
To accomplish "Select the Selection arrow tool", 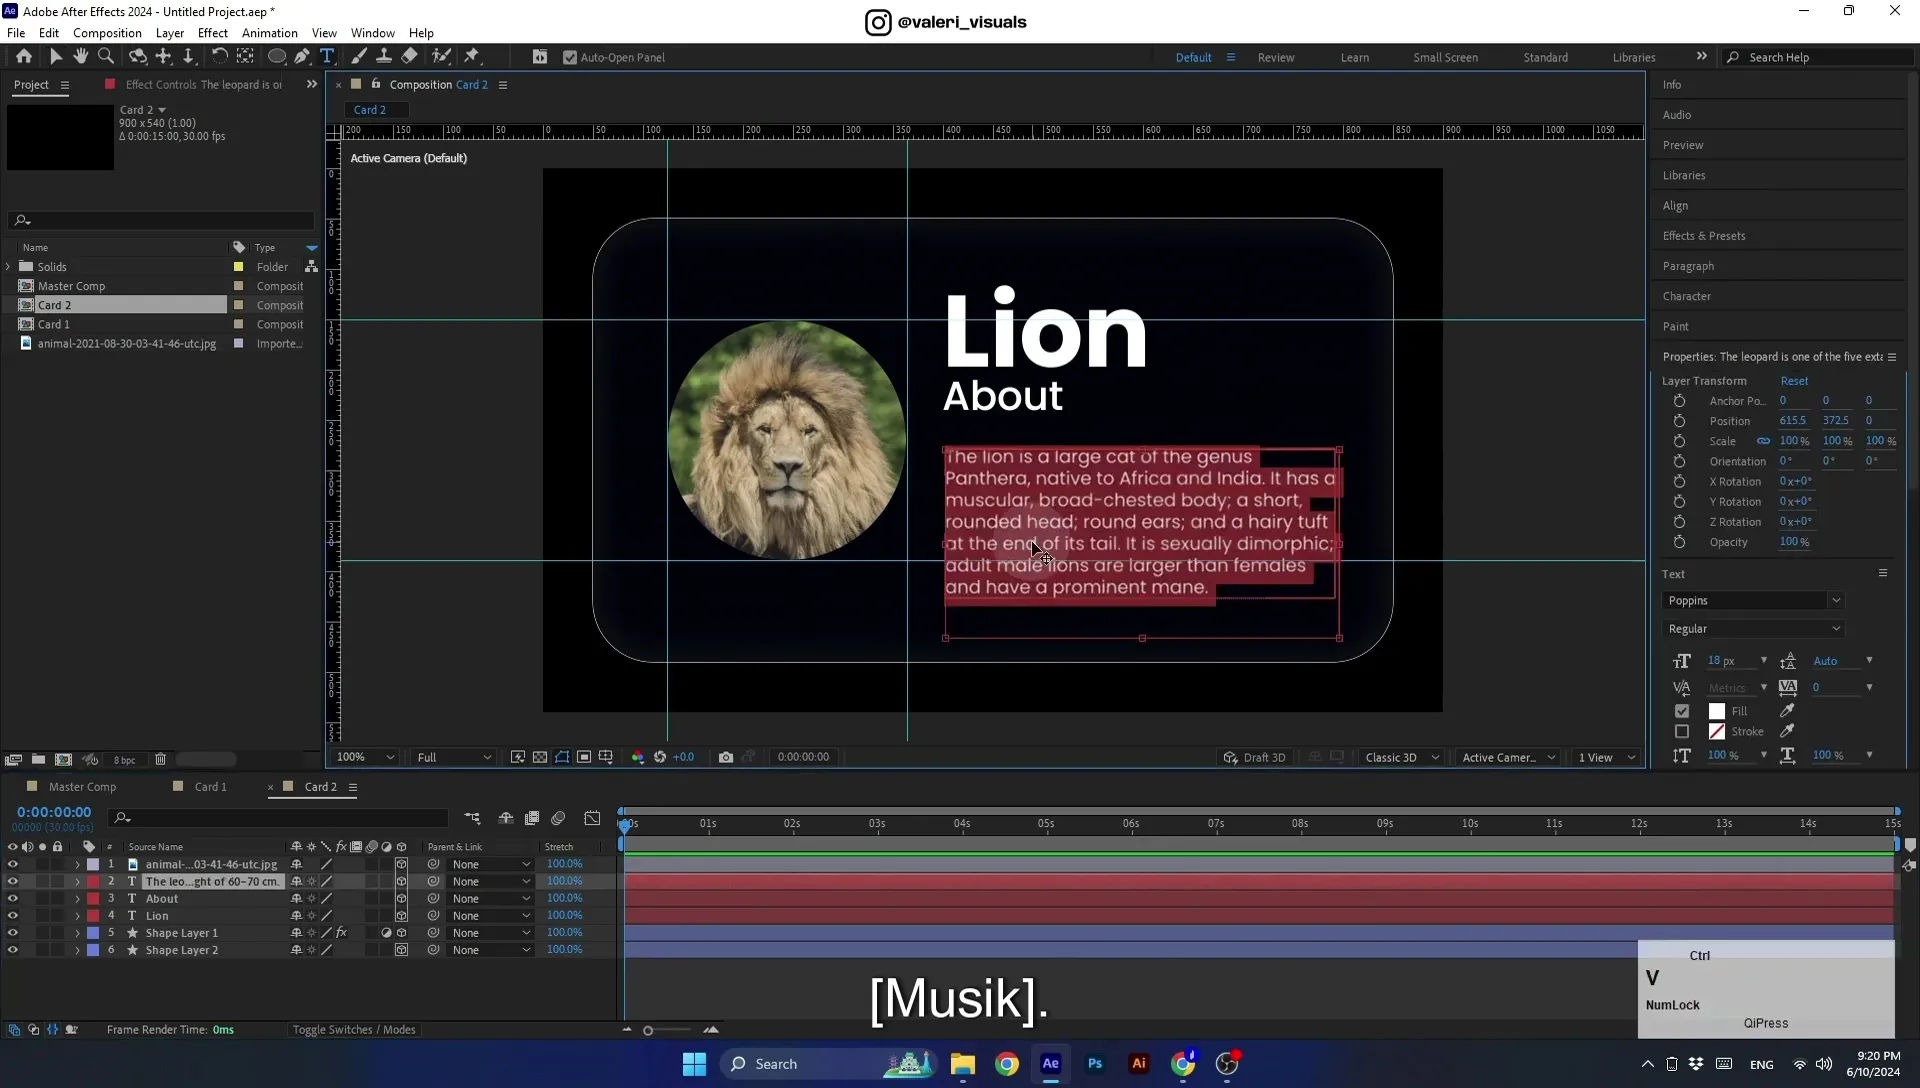I will 56,57.
